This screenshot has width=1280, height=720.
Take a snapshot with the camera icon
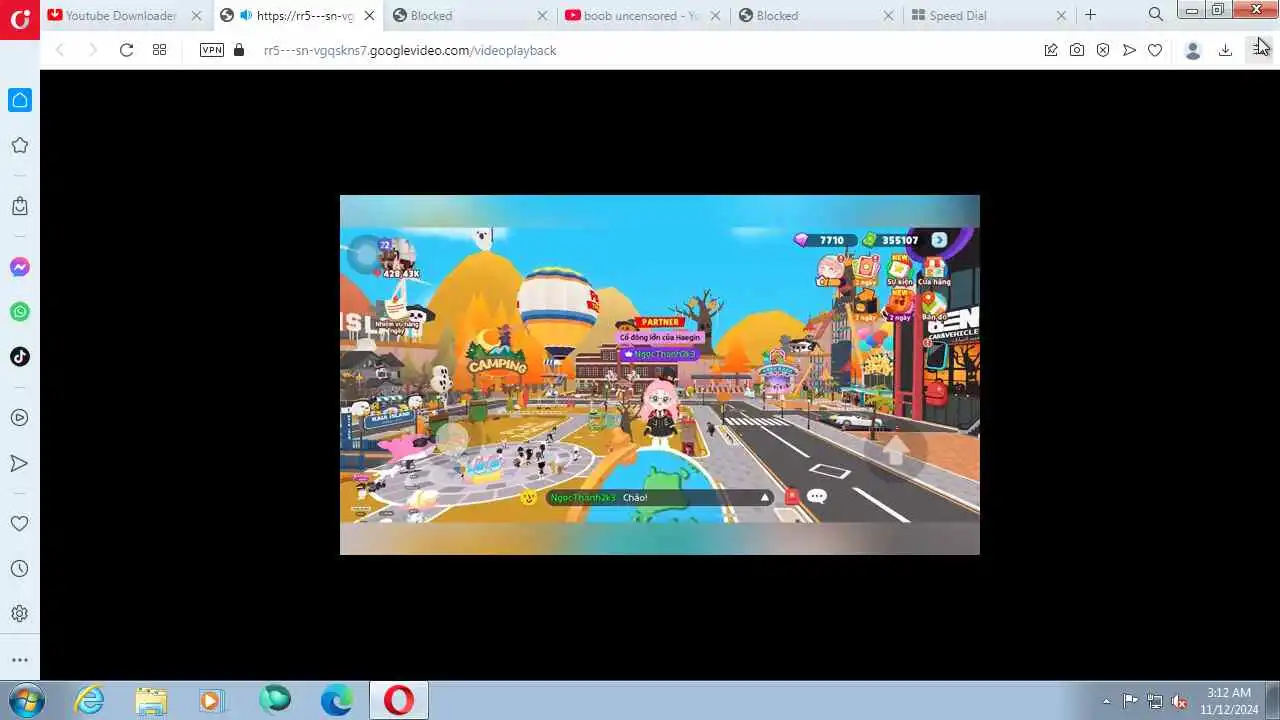point(1077,50)
